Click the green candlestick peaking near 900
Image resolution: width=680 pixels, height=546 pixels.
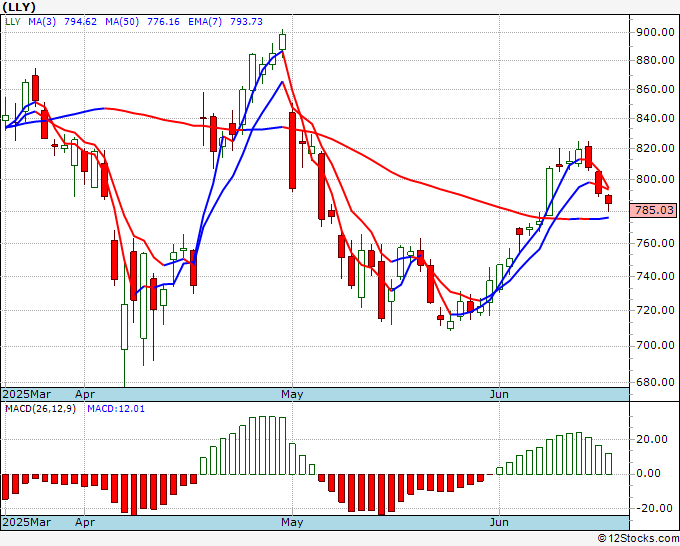coord(283,42)
